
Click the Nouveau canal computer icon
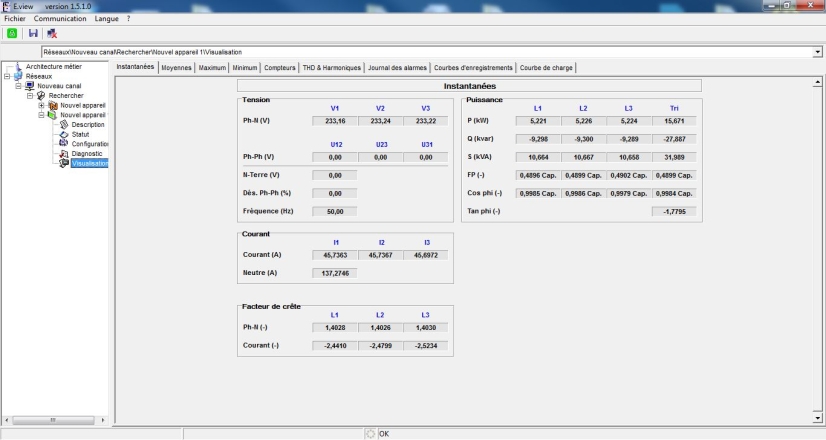tap(30, 86)
